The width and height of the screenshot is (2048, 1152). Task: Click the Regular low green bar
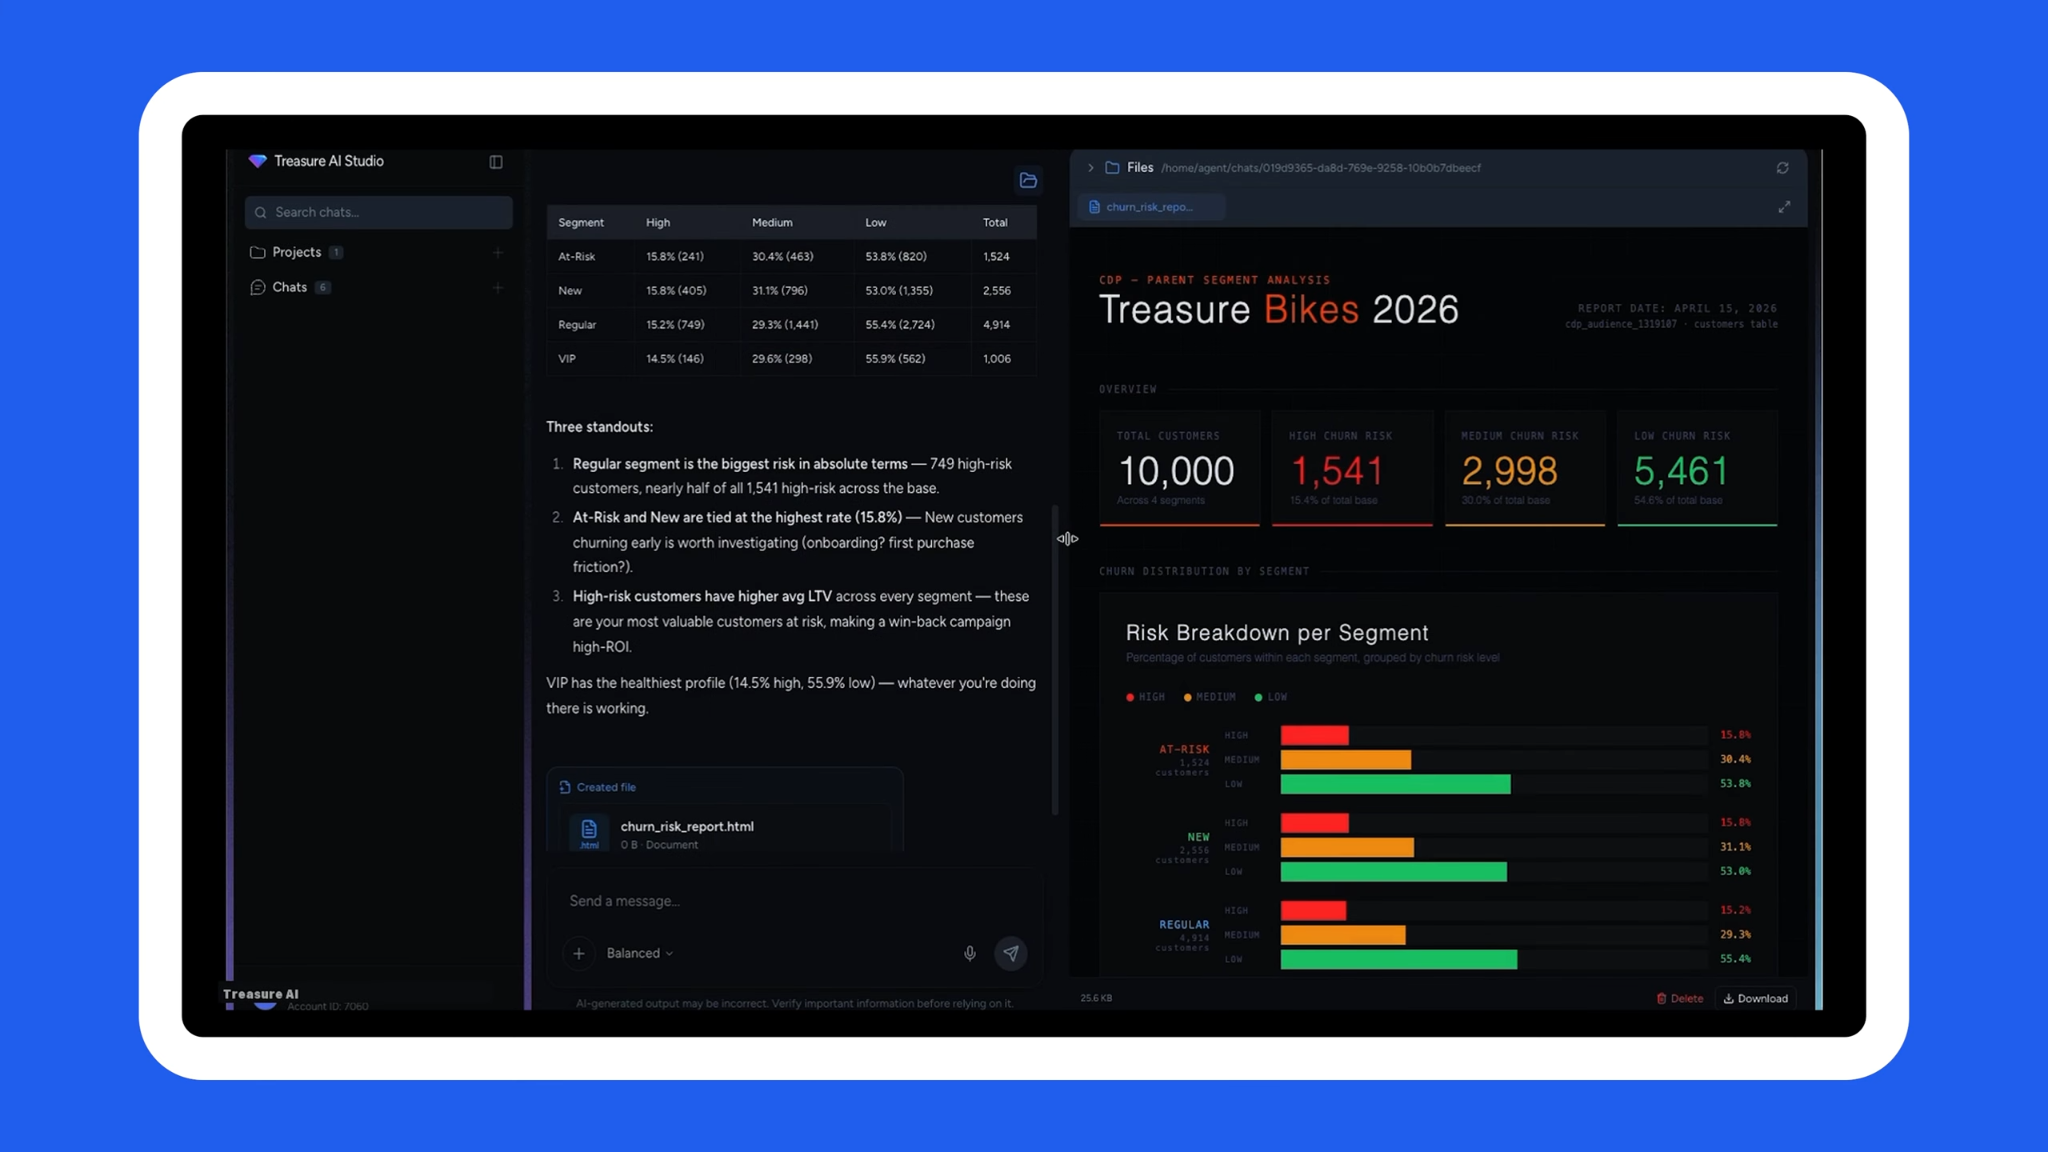point(1399,960)
